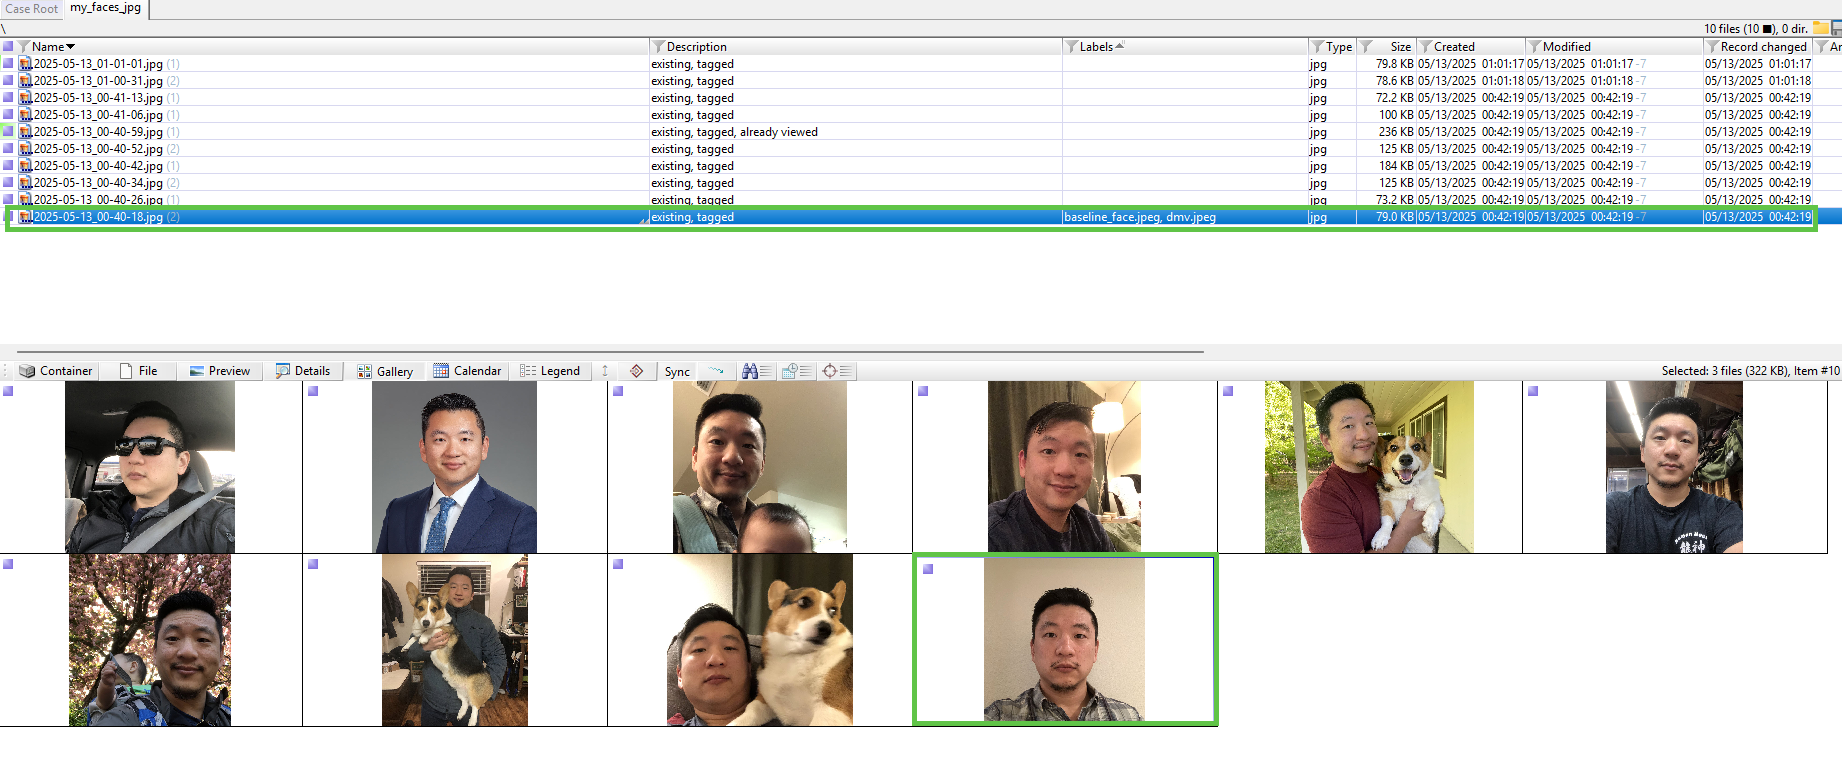1842x773 pixels.
Task: Toggle tag box for 2025-05-13_00-40-59.jpg
Action: tap(8, 132)
